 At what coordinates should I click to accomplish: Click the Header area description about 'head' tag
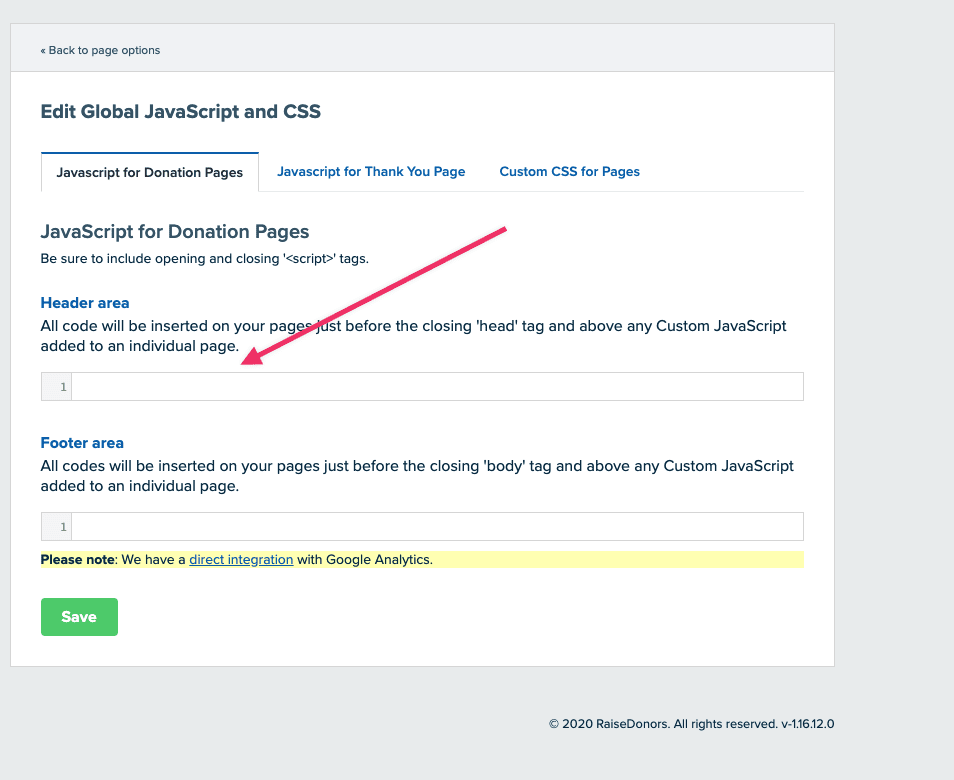click(413, 336)
